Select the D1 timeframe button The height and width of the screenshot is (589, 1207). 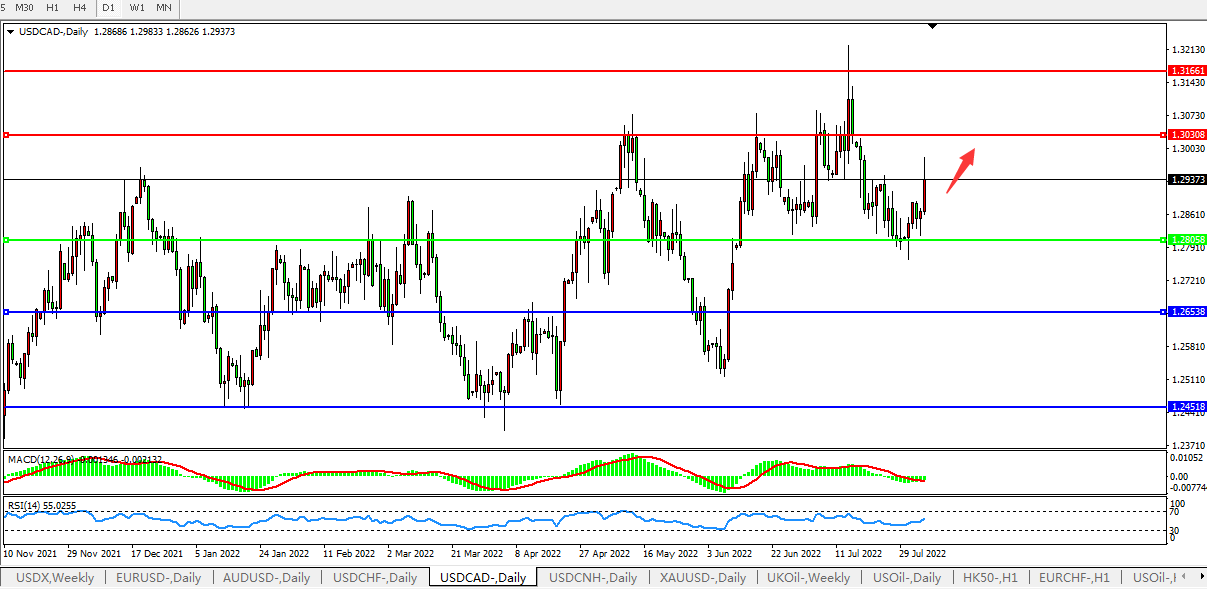tap(109, 8)
